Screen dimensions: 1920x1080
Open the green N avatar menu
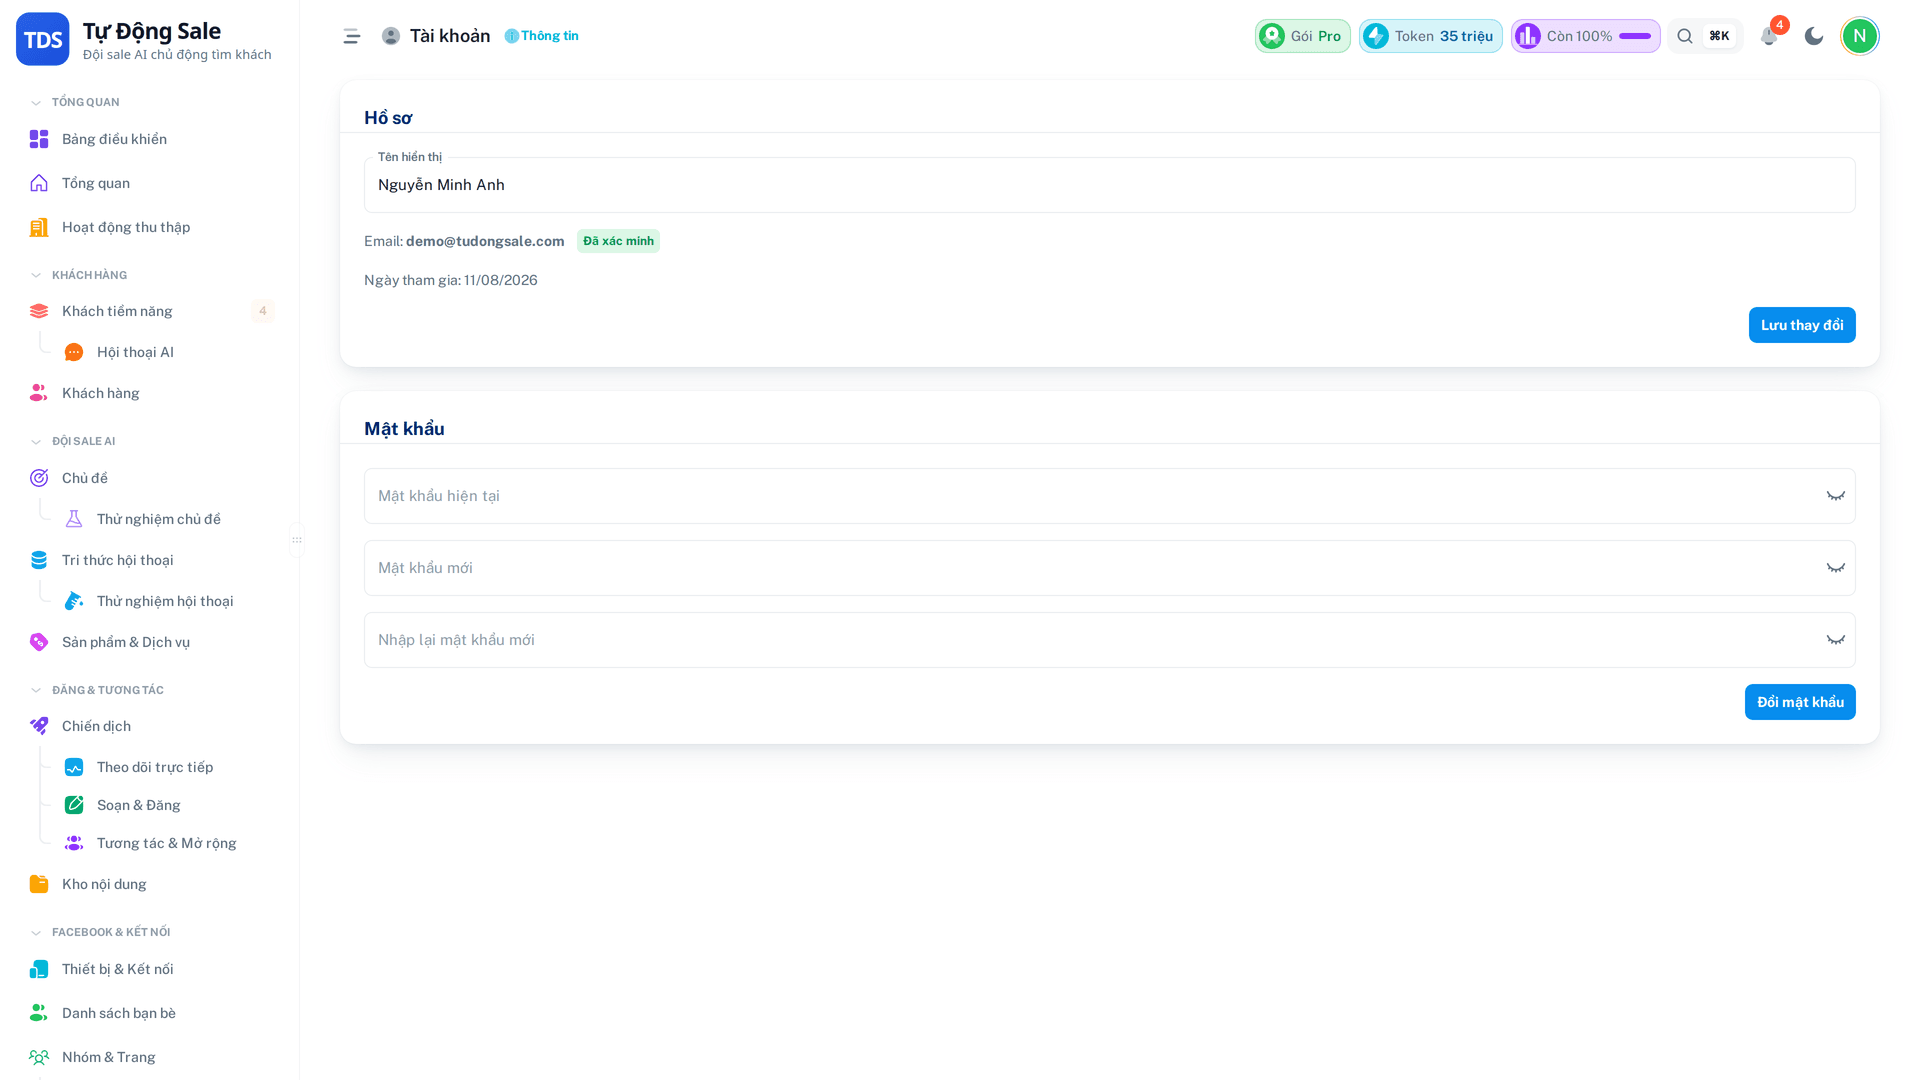(x=1860, y=36)
